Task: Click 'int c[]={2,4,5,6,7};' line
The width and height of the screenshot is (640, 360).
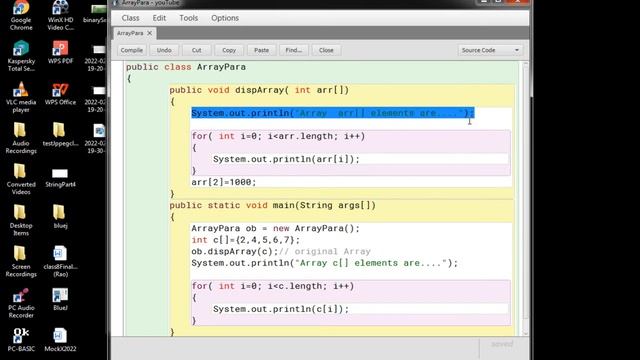Action: click(x=246, y=240)
